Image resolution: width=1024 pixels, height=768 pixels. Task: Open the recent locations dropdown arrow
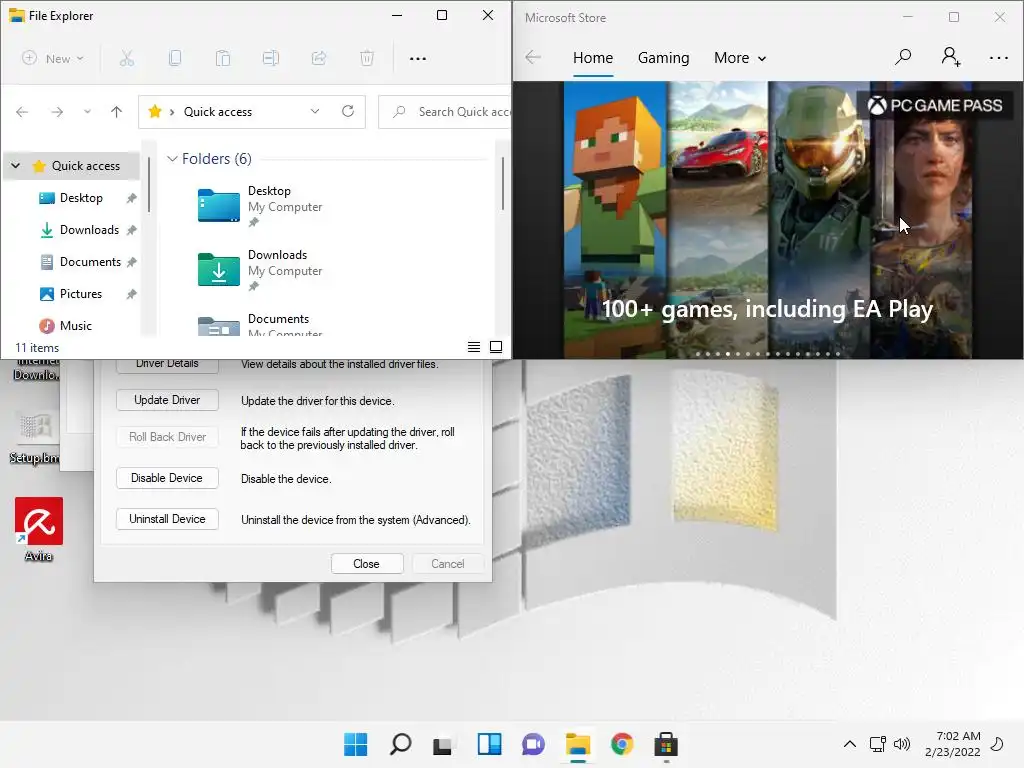coord(87,112)
